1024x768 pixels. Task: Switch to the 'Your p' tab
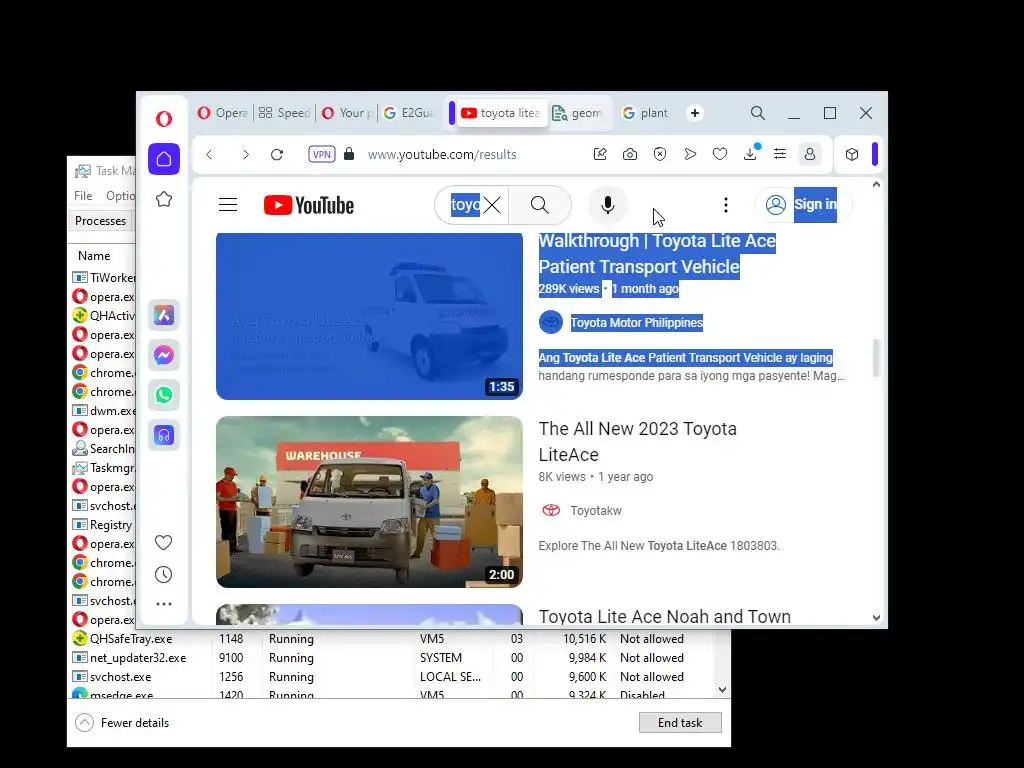coord(347,113)
